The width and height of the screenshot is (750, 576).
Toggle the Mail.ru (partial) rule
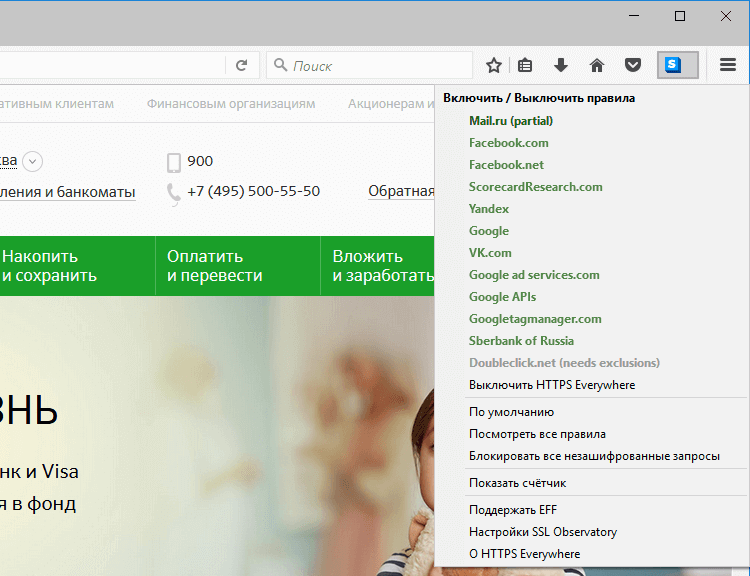click(x=510, y=121)
